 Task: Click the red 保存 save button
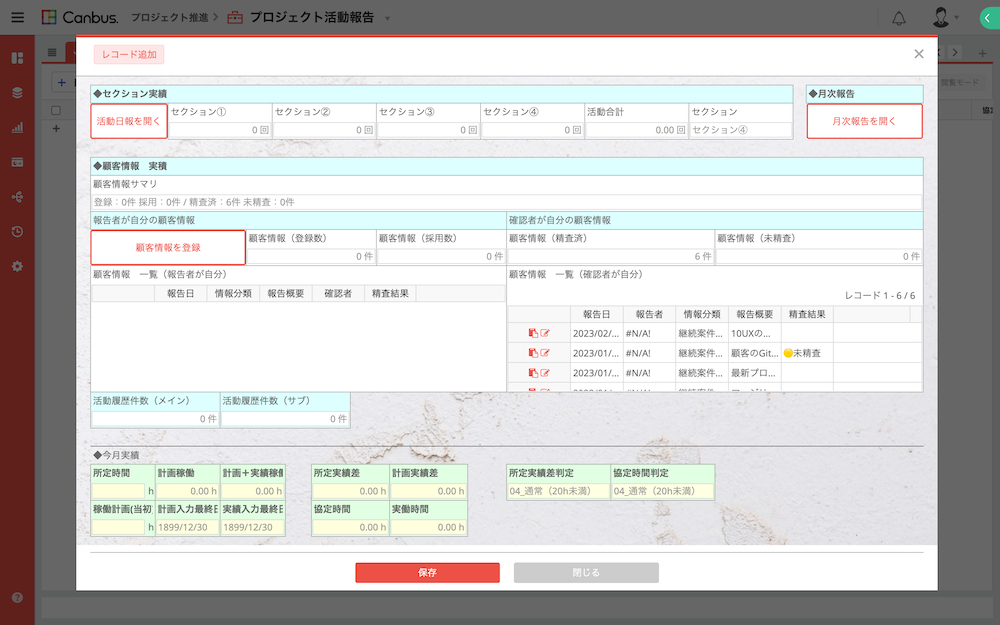pos(427,573)
